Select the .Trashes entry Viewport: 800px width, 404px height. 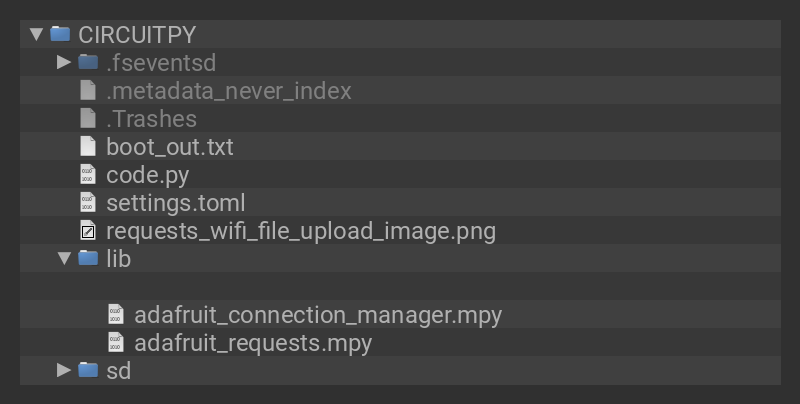coord(151,118)
